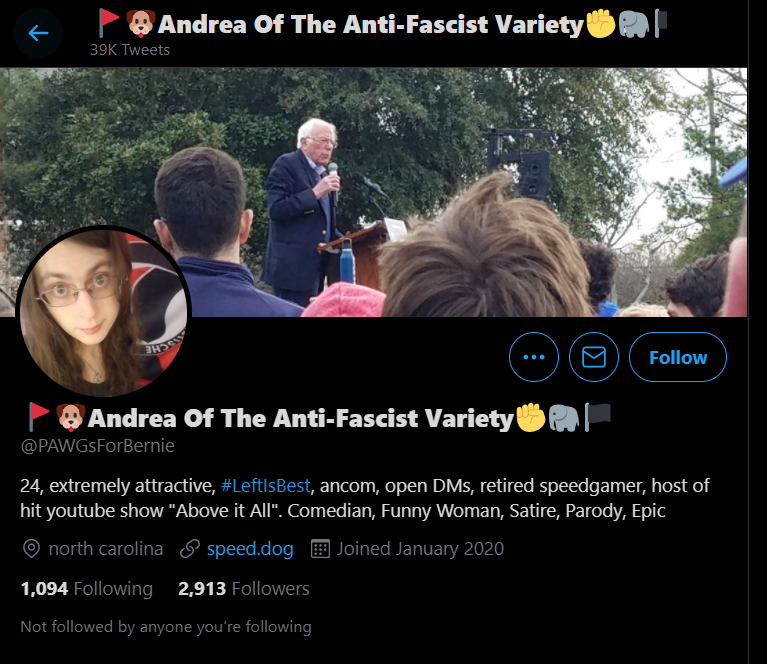Click the raised fist emoji in header title
The image size is (767, 664).
click(x=601, y=23)
